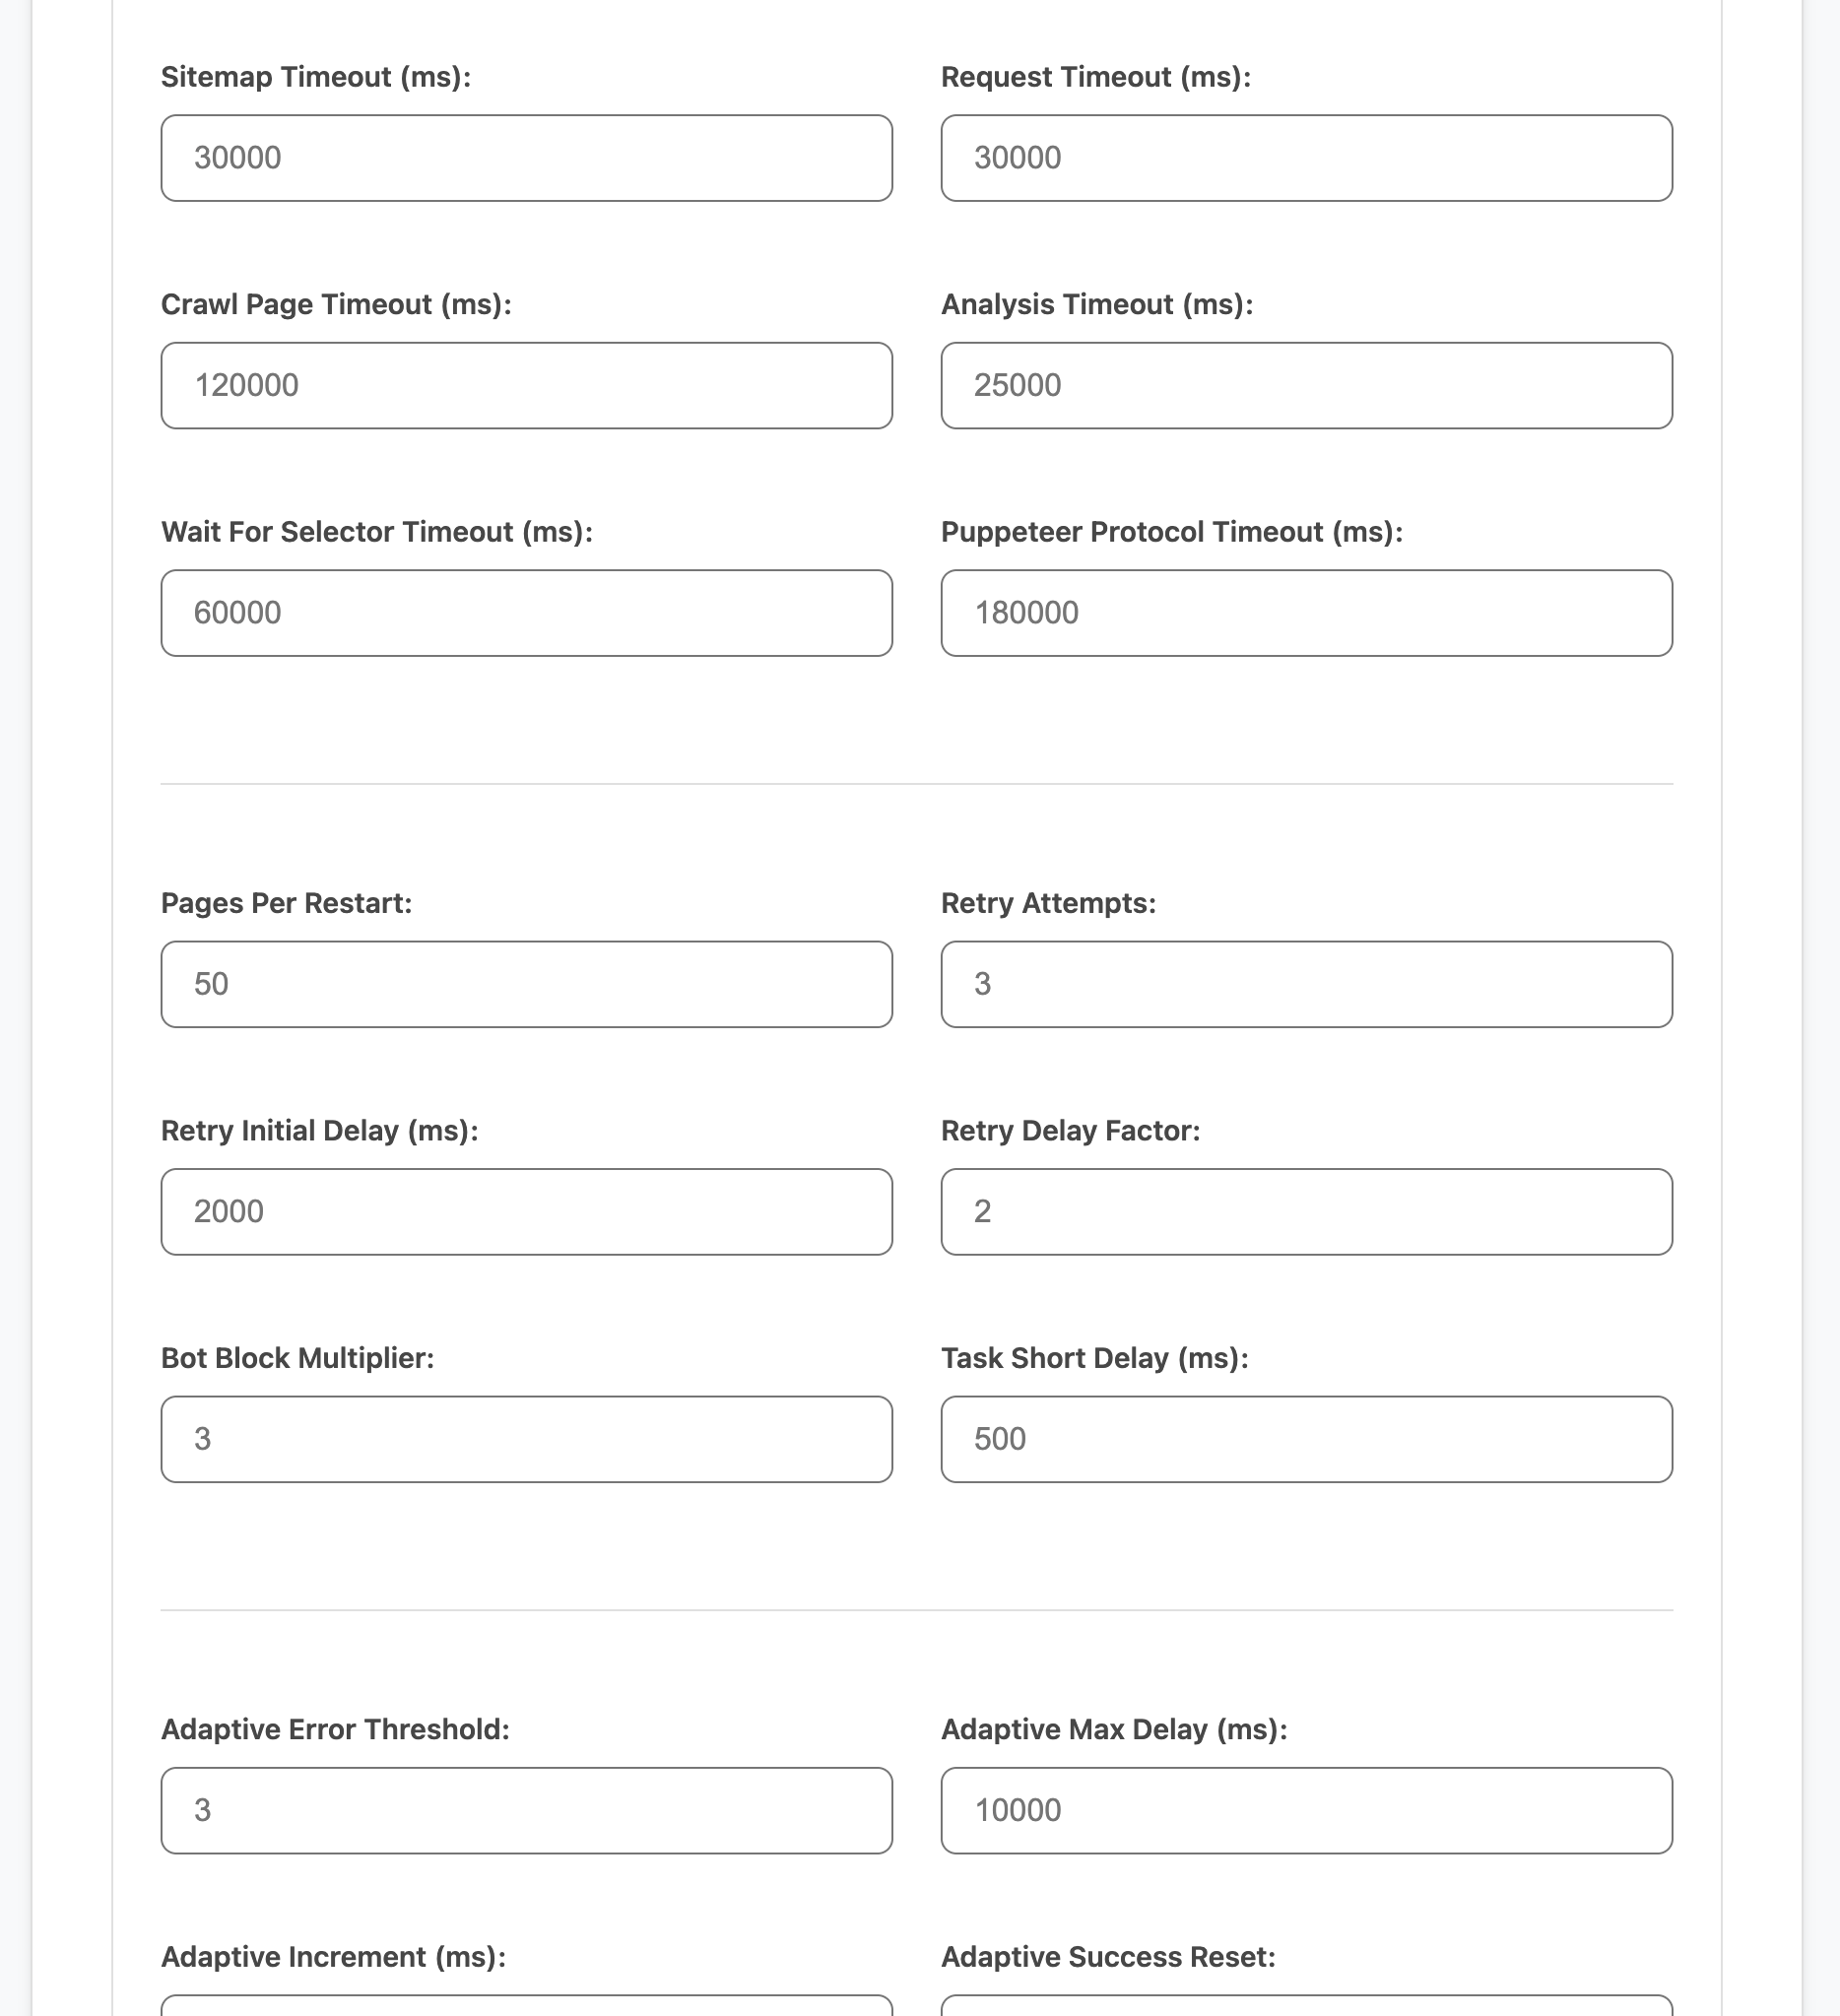Screen dimensions: 1840x2016
Task: Click the Sitemap Timeout (ms) label
Action: [315, 77]
